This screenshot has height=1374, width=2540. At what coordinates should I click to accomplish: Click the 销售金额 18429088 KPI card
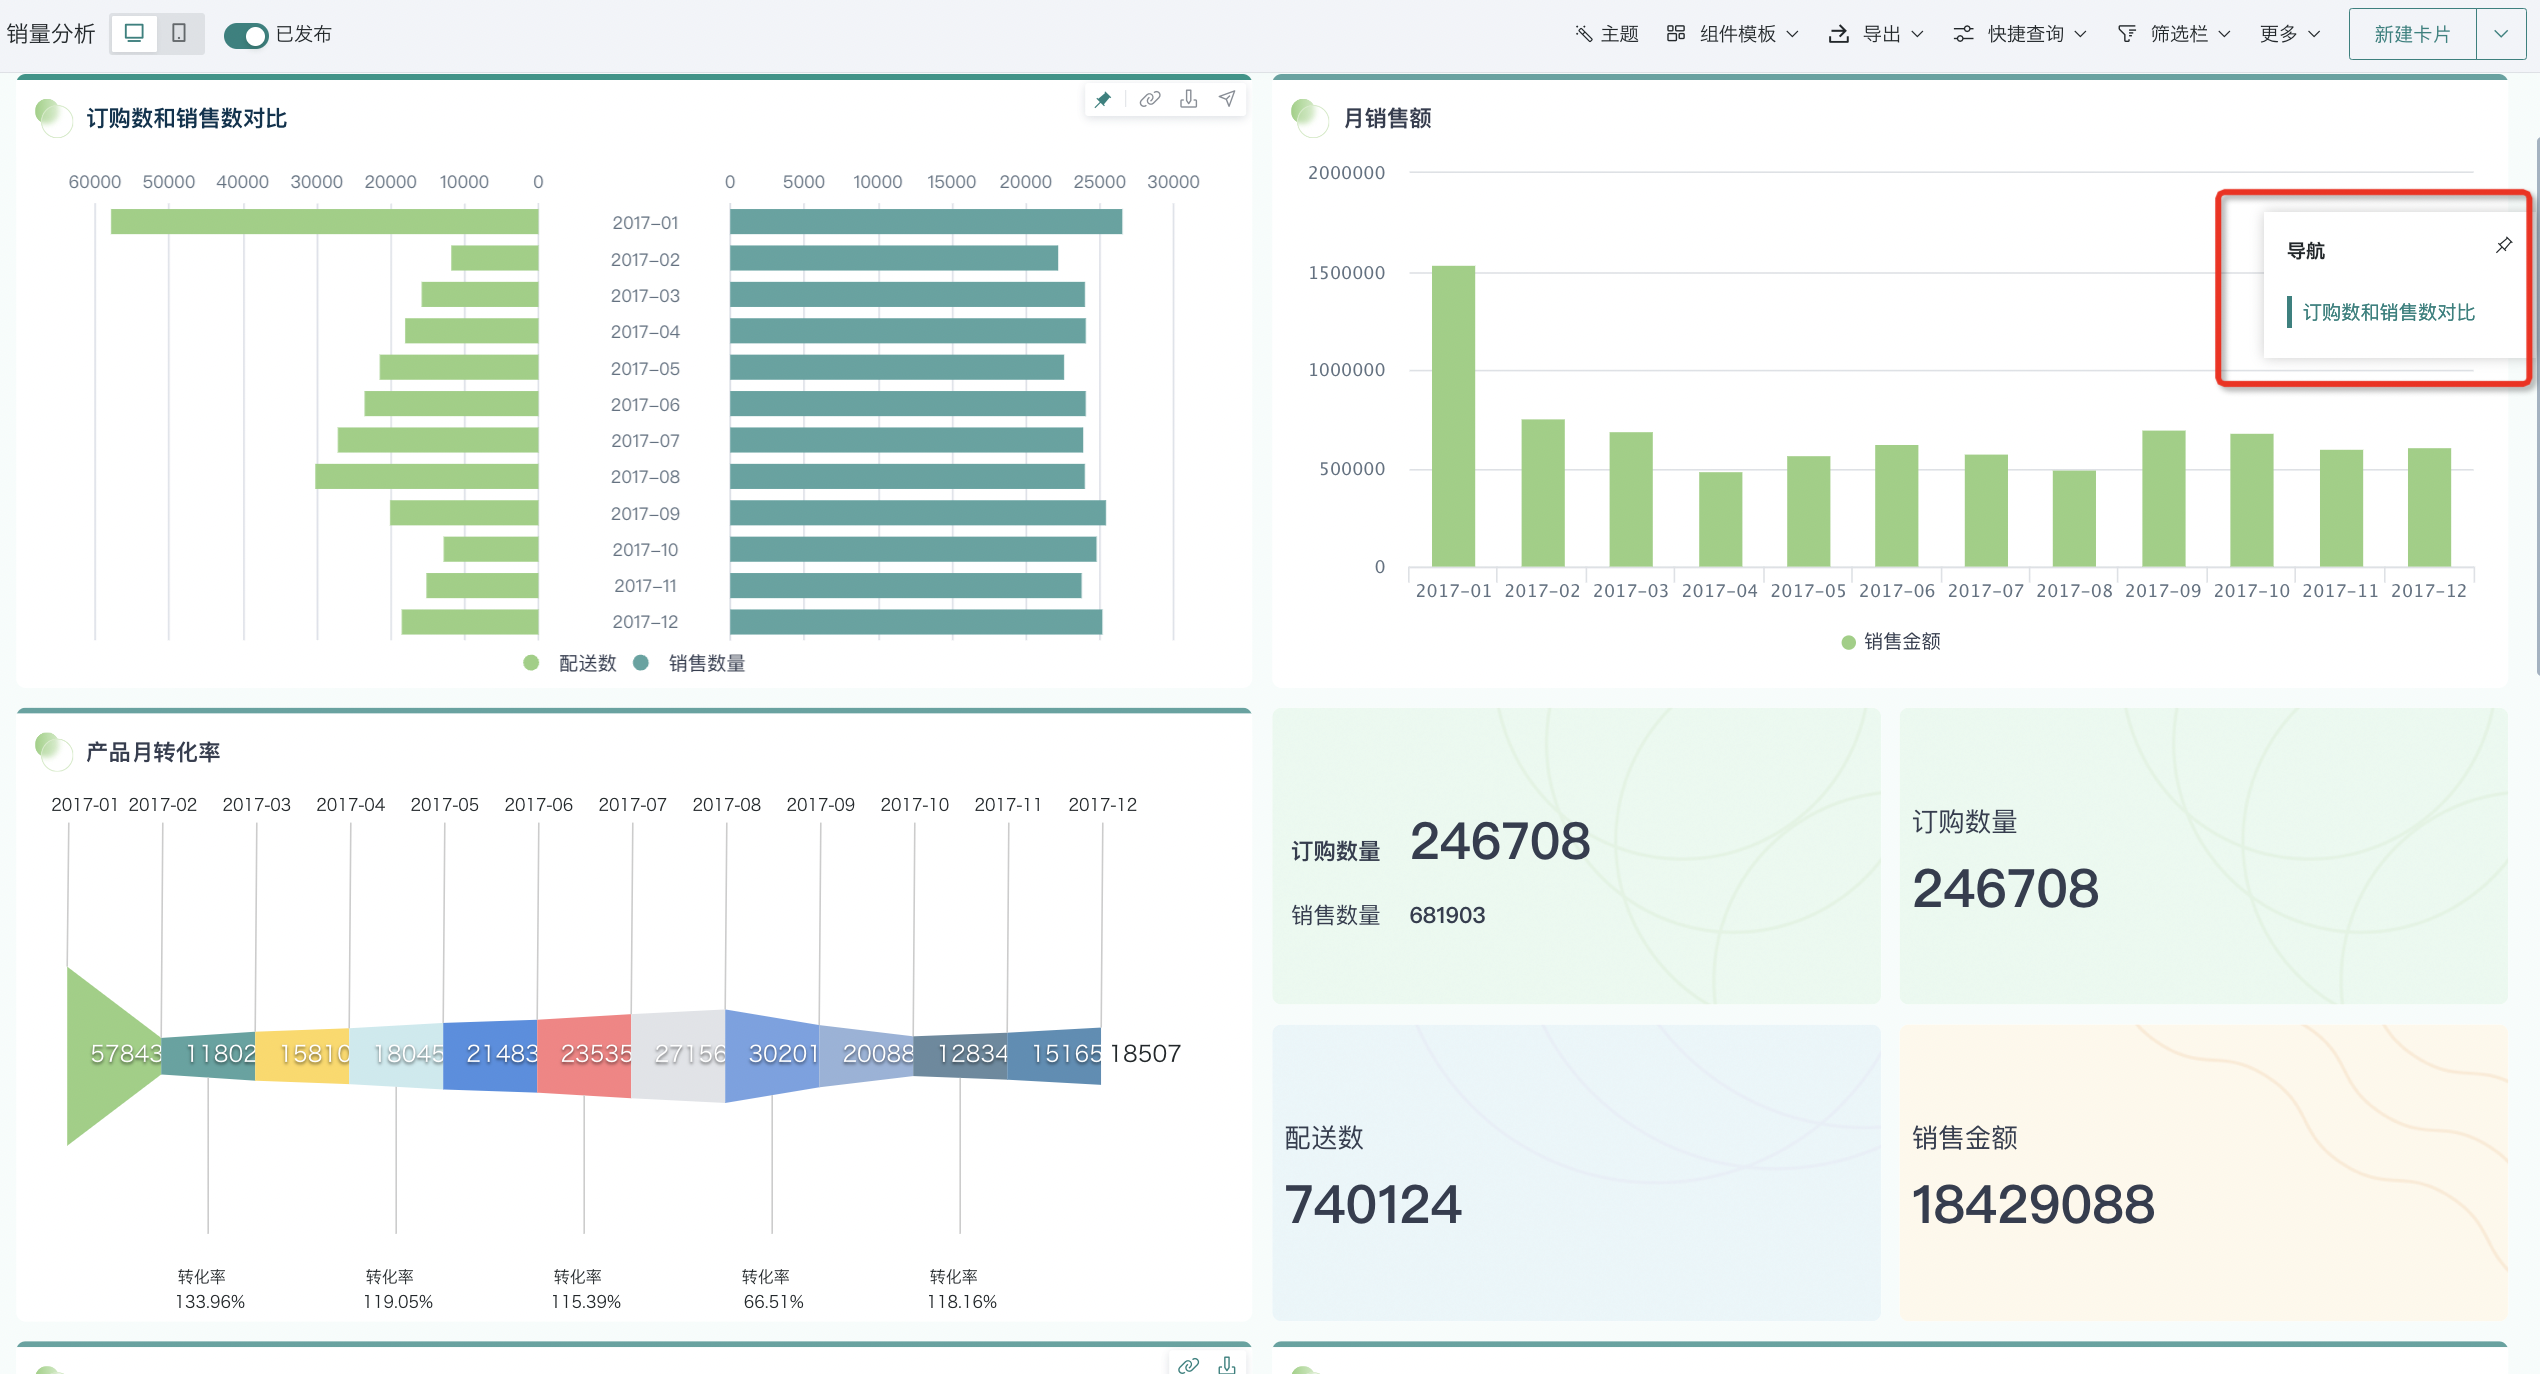coord(2203,1173)
